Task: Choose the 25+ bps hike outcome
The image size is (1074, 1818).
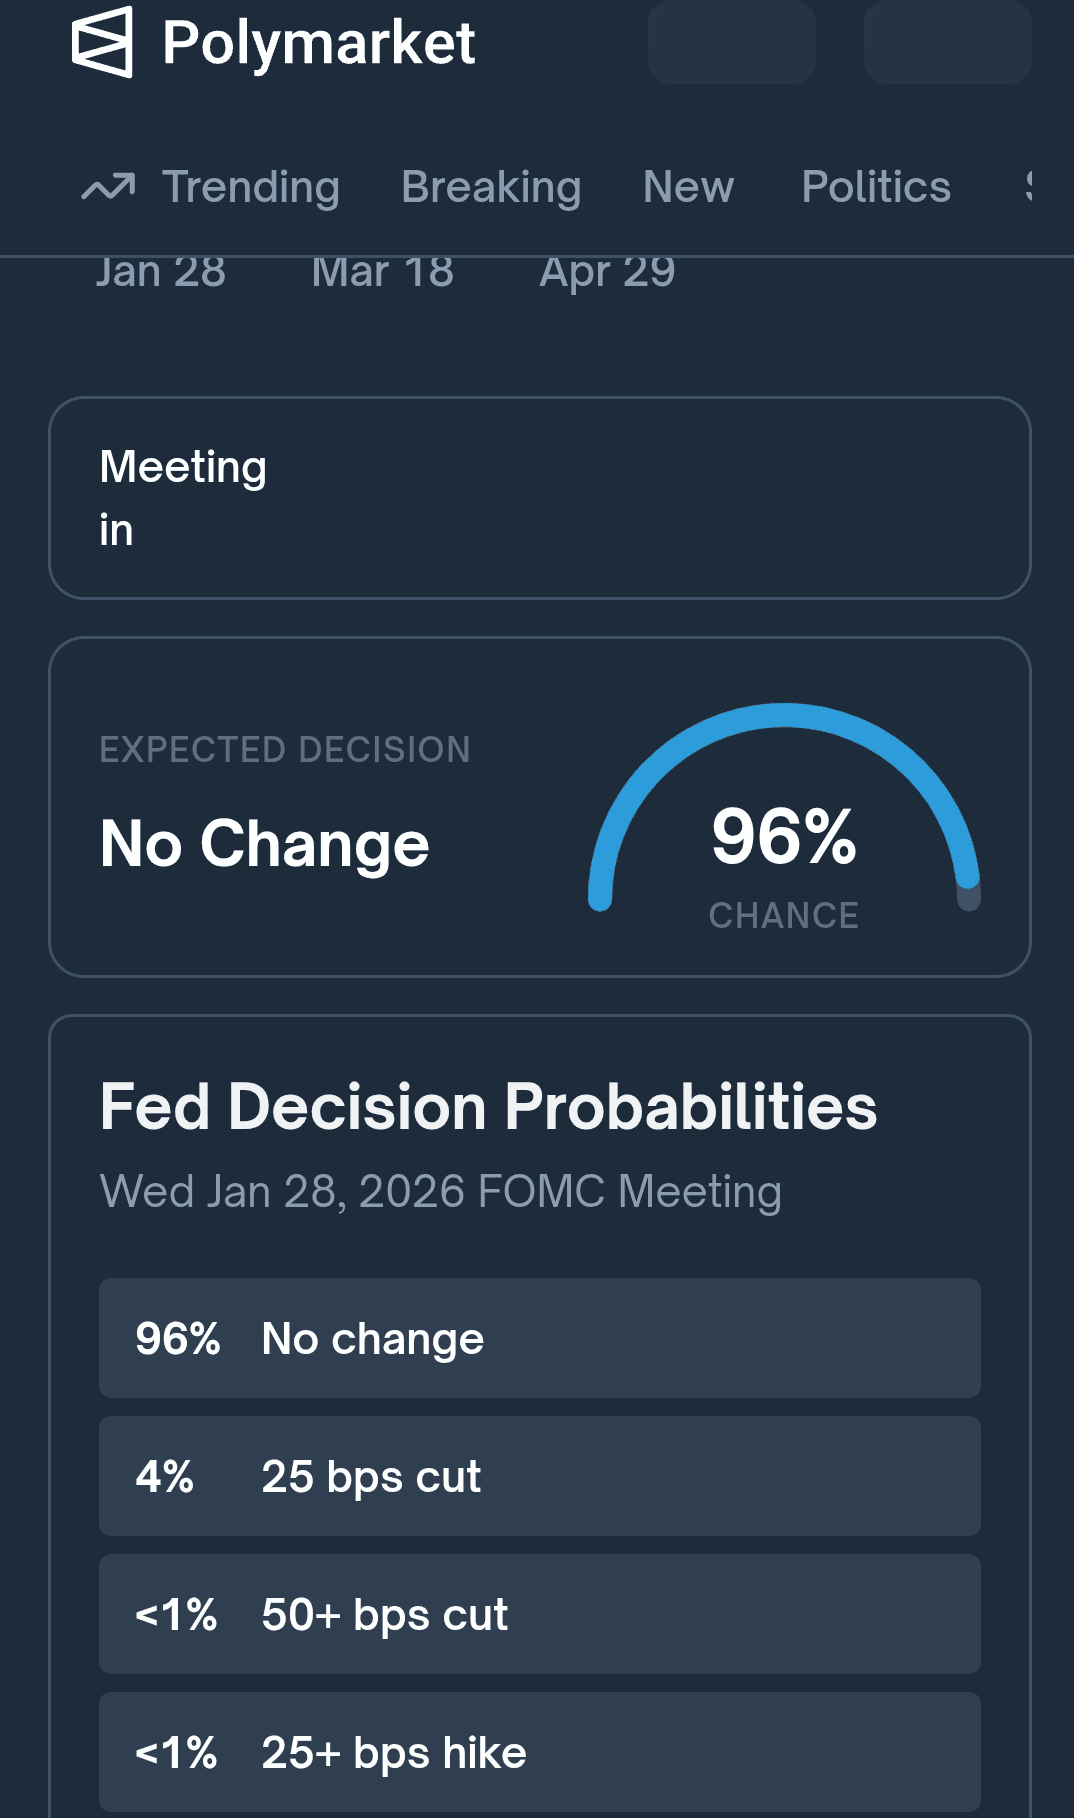Action: tap(539, 1752)
